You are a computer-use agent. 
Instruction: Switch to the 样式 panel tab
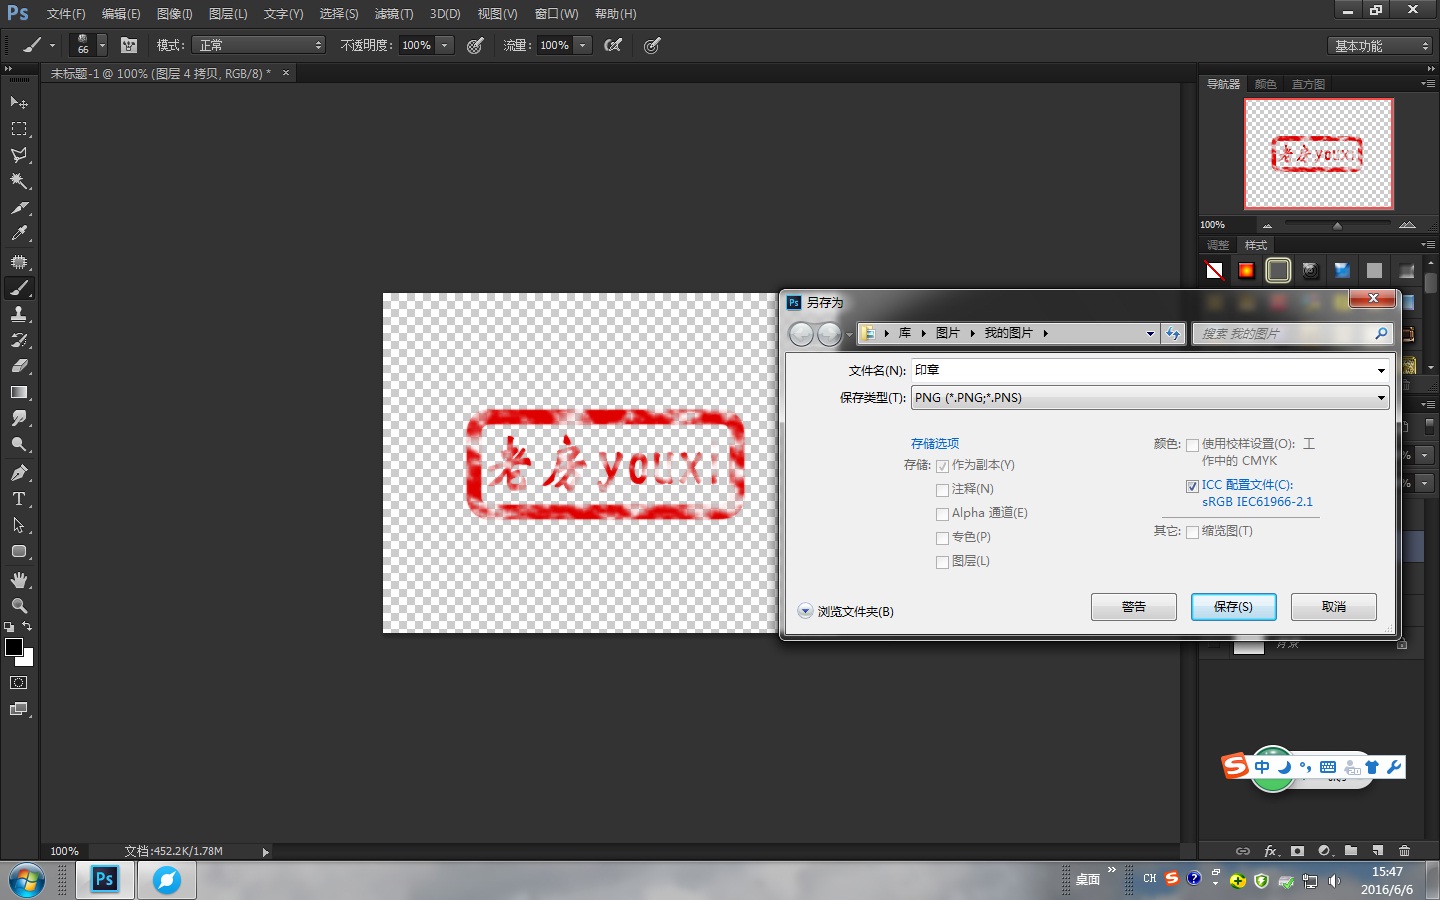pos(1256,245)
